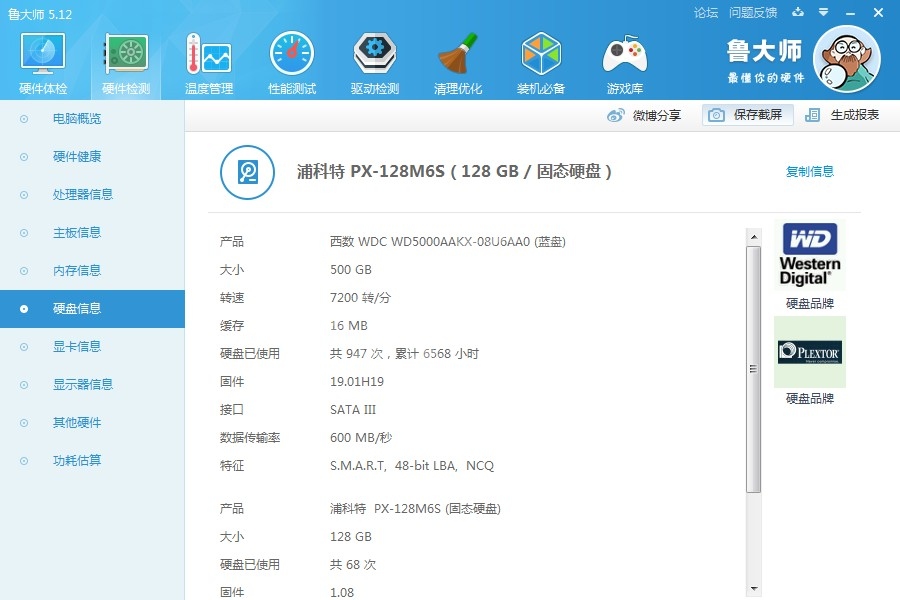Click the WD model text WD5000AAKX-08U6AA0

[460, 242]
